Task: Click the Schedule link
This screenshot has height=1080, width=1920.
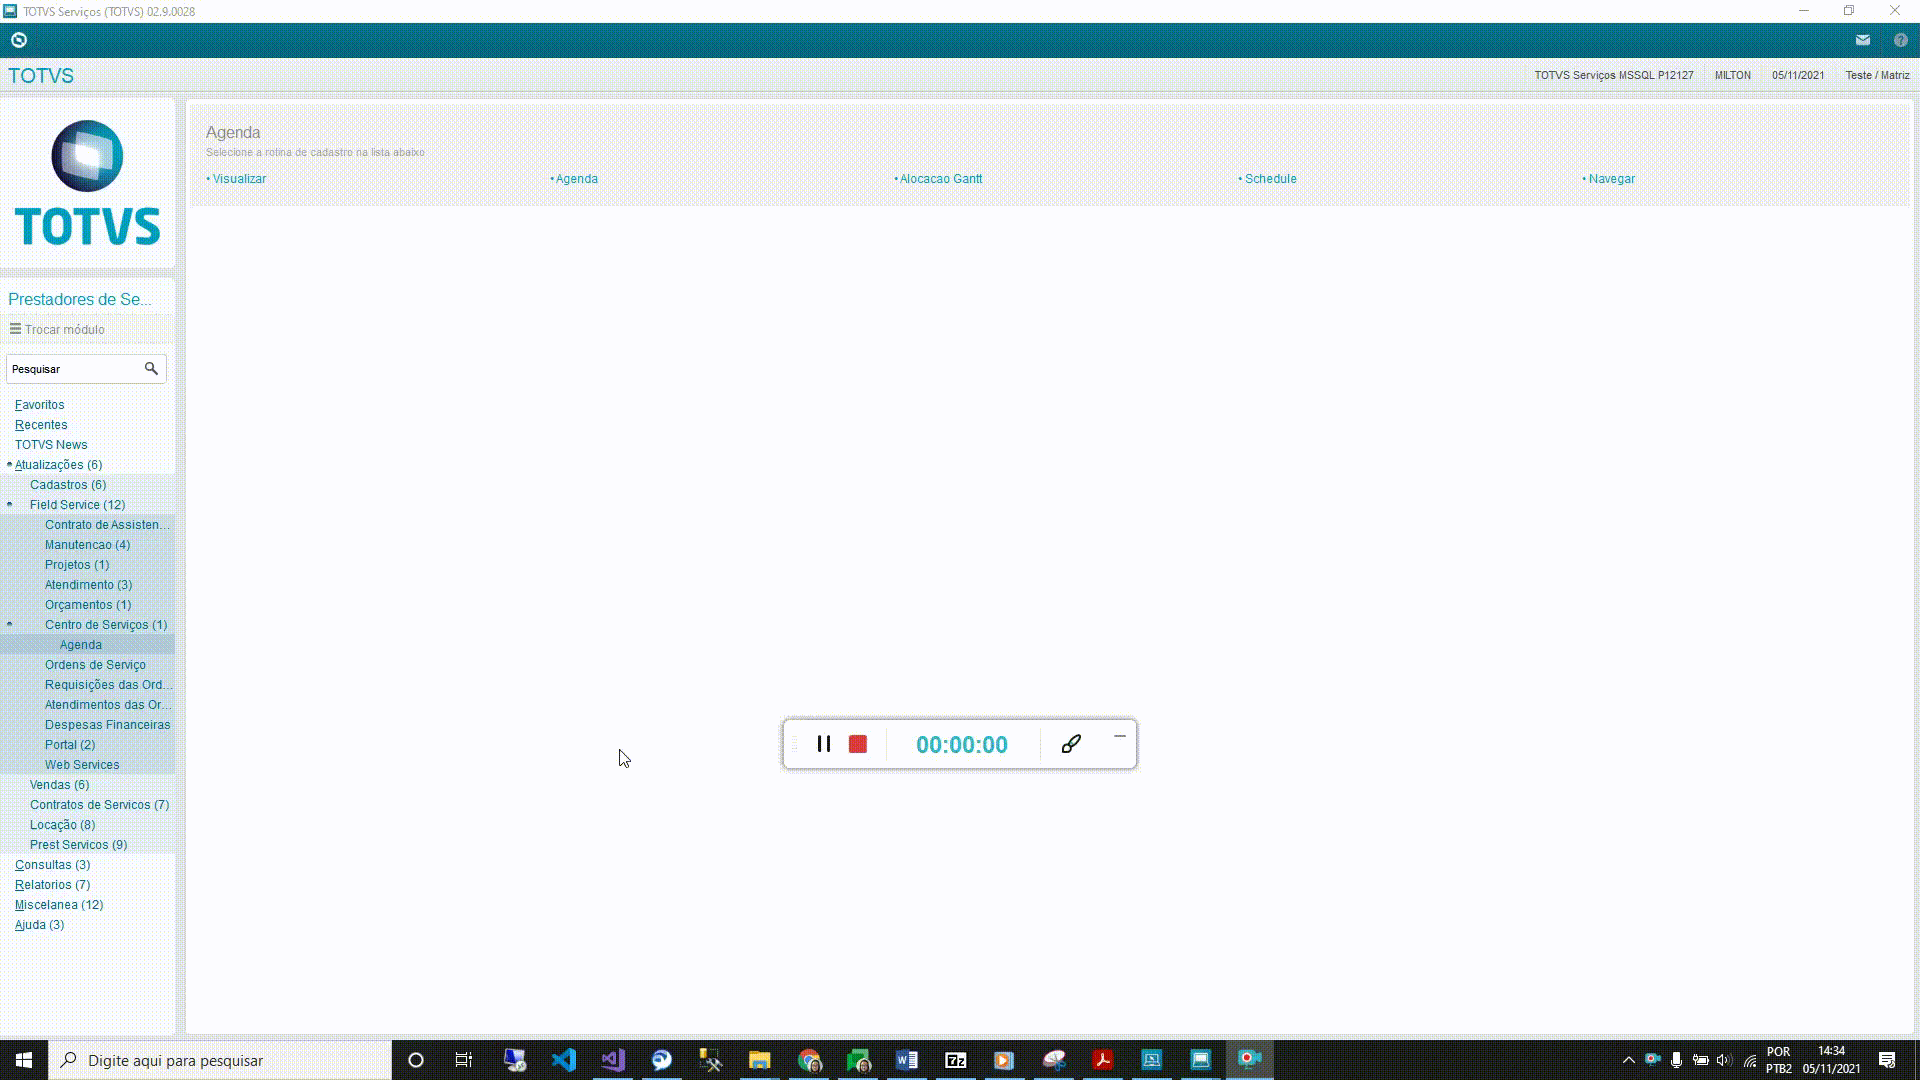Action: click(x=1270, y=179)
